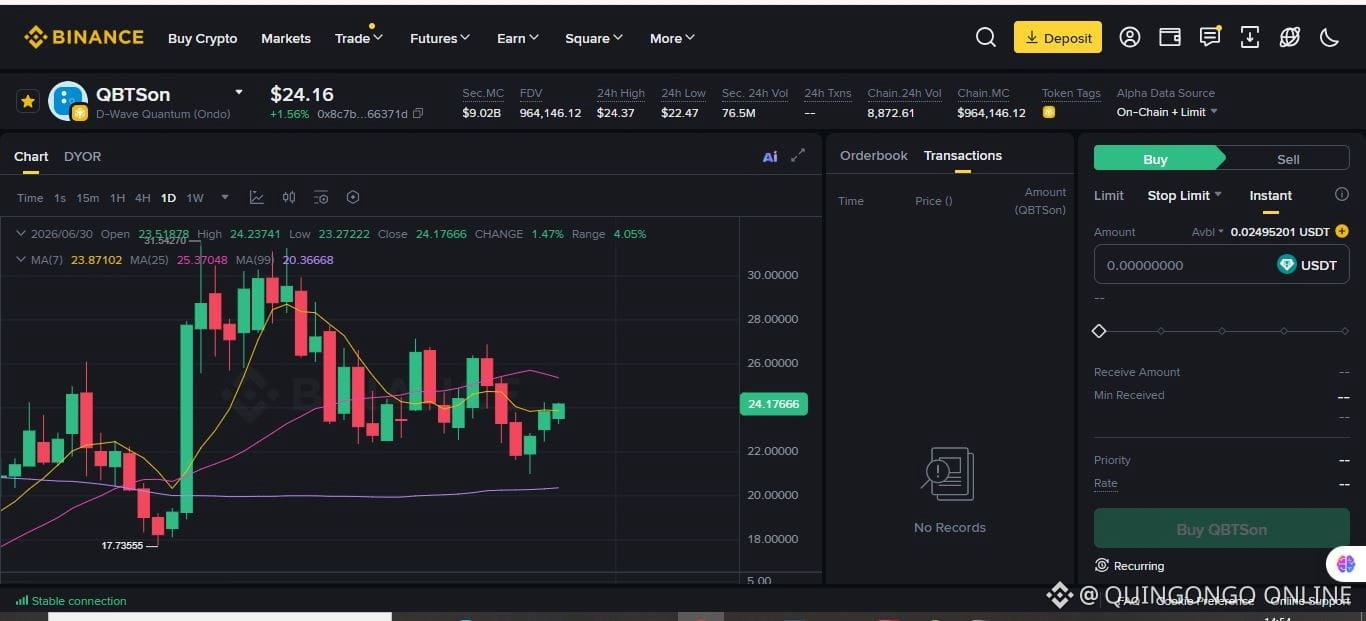Image resolution: width=1366 pixels, height=621 pixels.
Task: Click the Binance logo
Action: click(84, 38)
